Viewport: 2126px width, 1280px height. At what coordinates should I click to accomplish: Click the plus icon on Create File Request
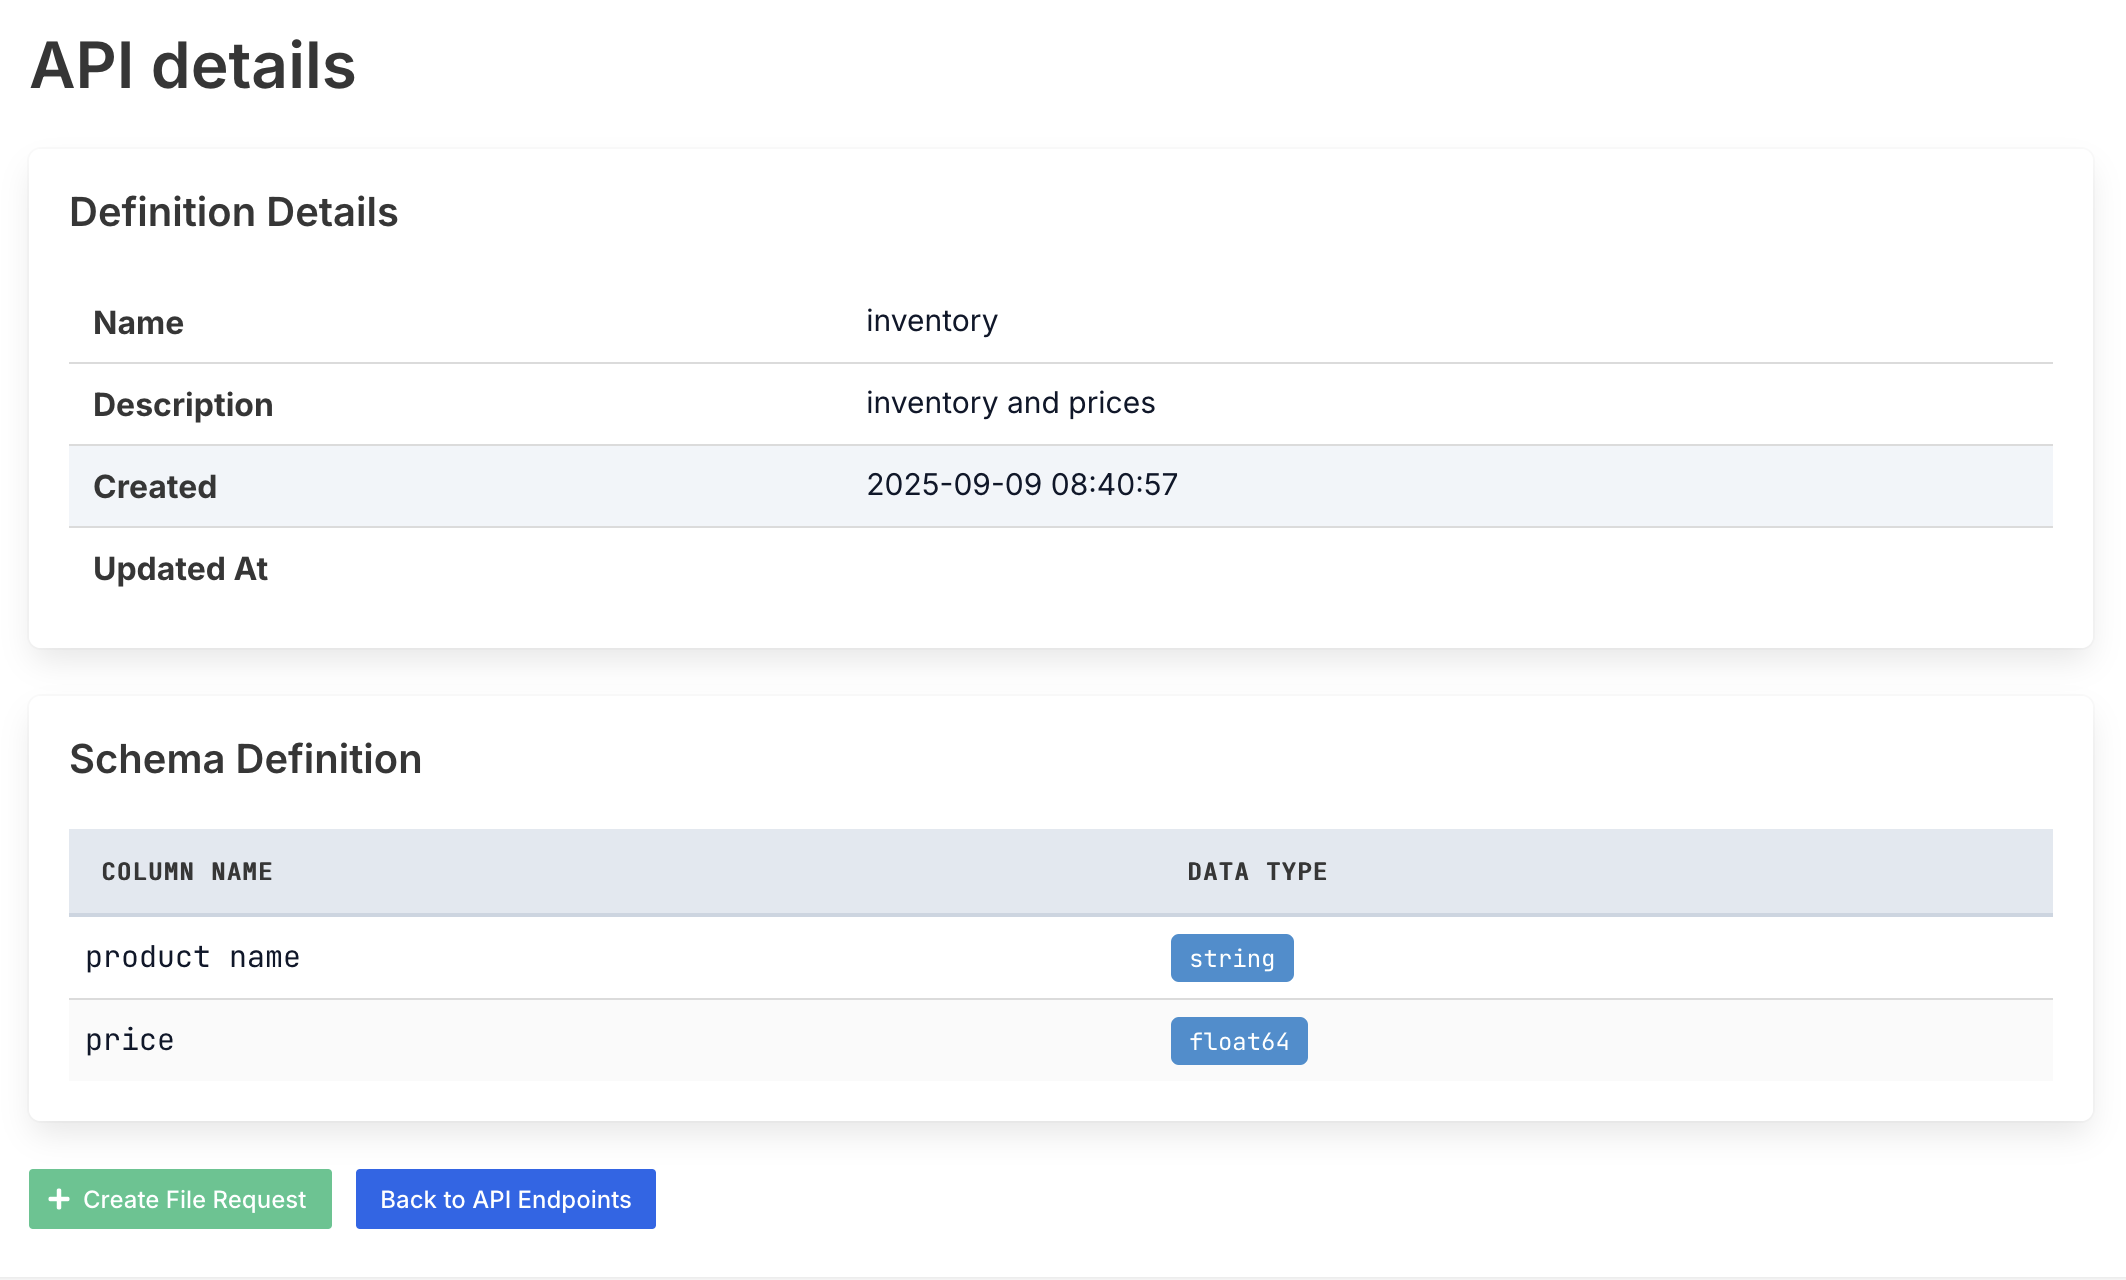59,1199
